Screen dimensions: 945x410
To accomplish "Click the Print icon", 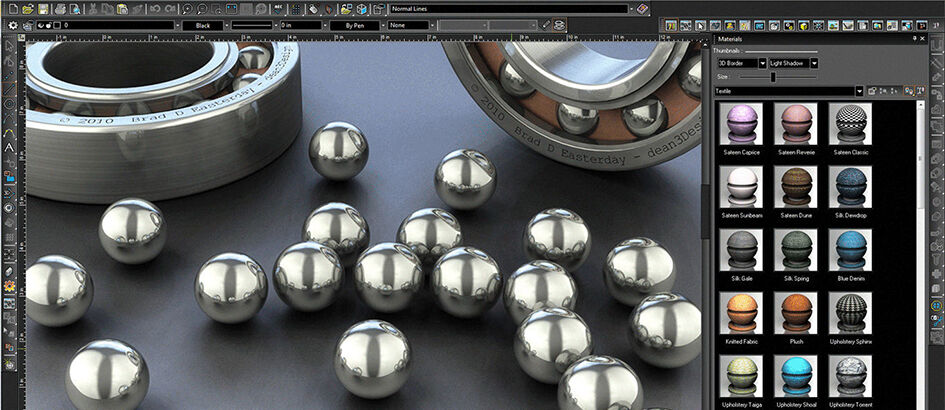I will pyautogui.click(x=60, y=9).
